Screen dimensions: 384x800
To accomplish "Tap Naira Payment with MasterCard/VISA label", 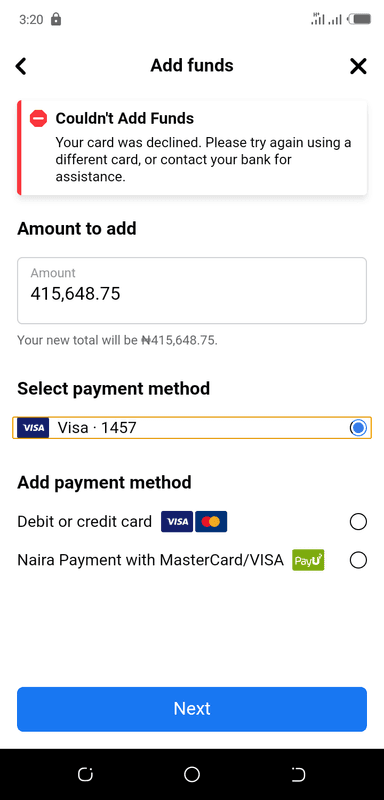I will pyautogui.click(x=150, y=560).
